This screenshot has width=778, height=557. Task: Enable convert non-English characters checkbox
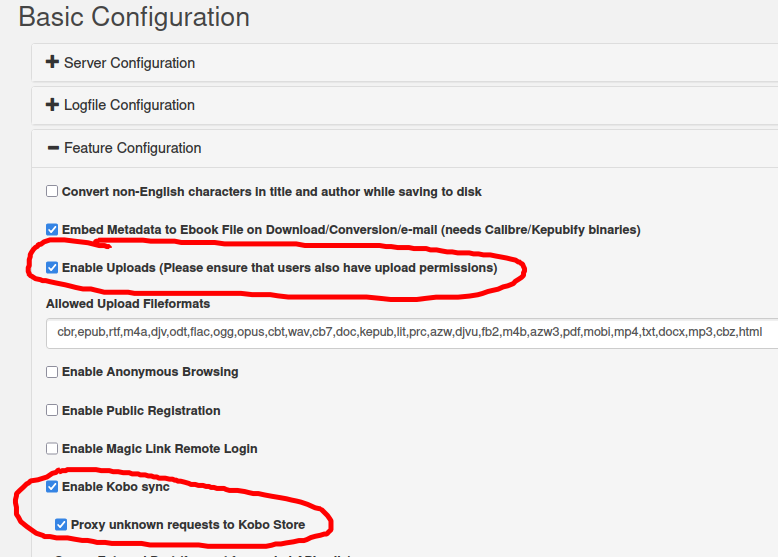pyautogui.click(x=52, y=191)
